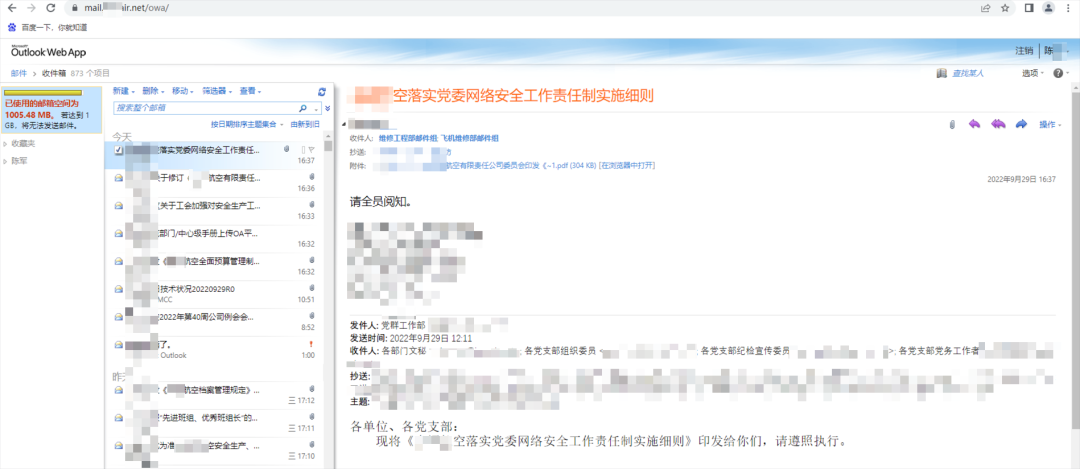Click the red importance mark at 1:00
The width and height of the screenshot is (1080, 469).
[x=312, y=344]
